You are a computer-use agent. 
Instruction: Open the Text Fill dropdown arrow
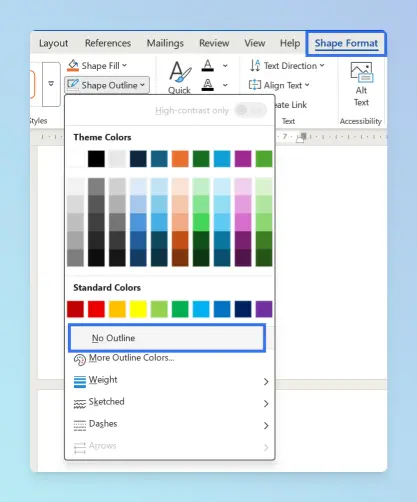tap(225, 66)
